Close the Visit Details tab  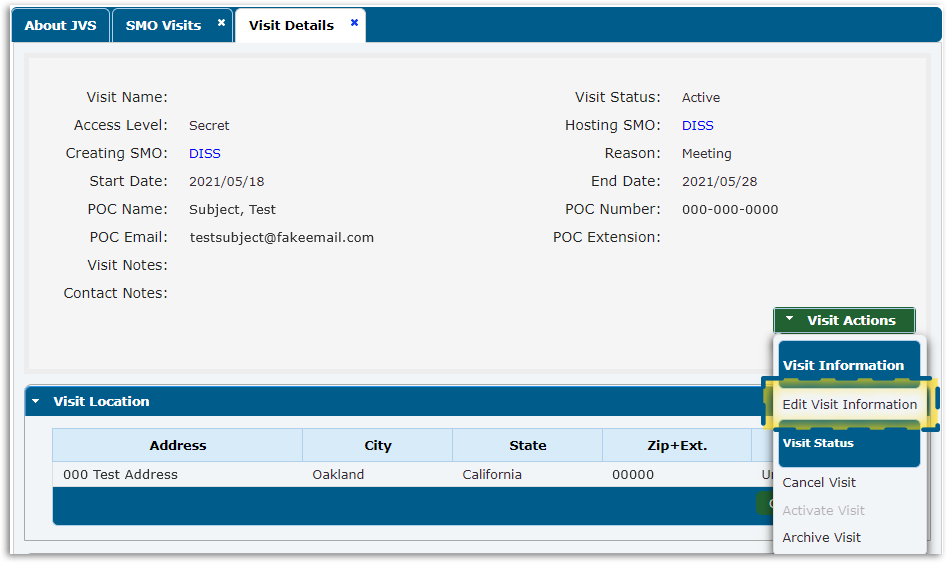pos(355,22)
